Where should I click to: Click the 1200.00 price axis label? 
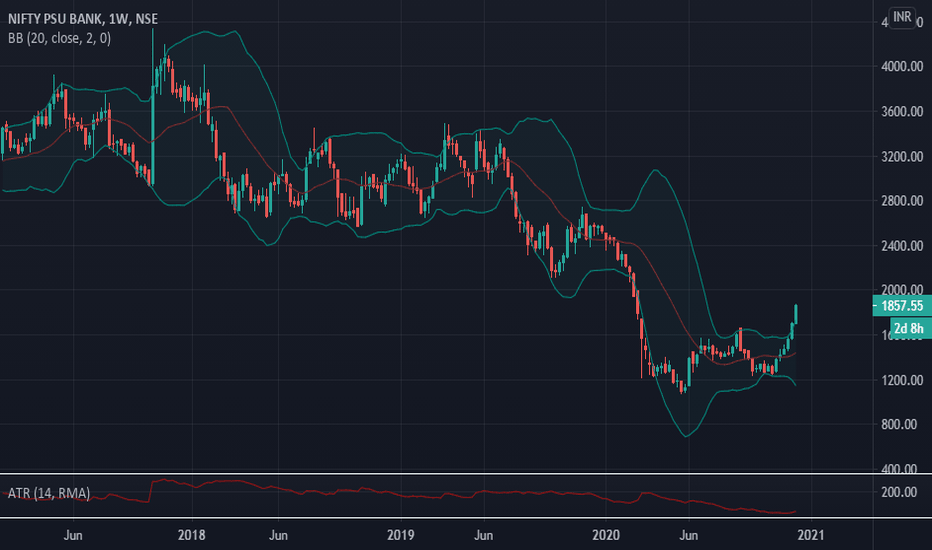[902, 380]
